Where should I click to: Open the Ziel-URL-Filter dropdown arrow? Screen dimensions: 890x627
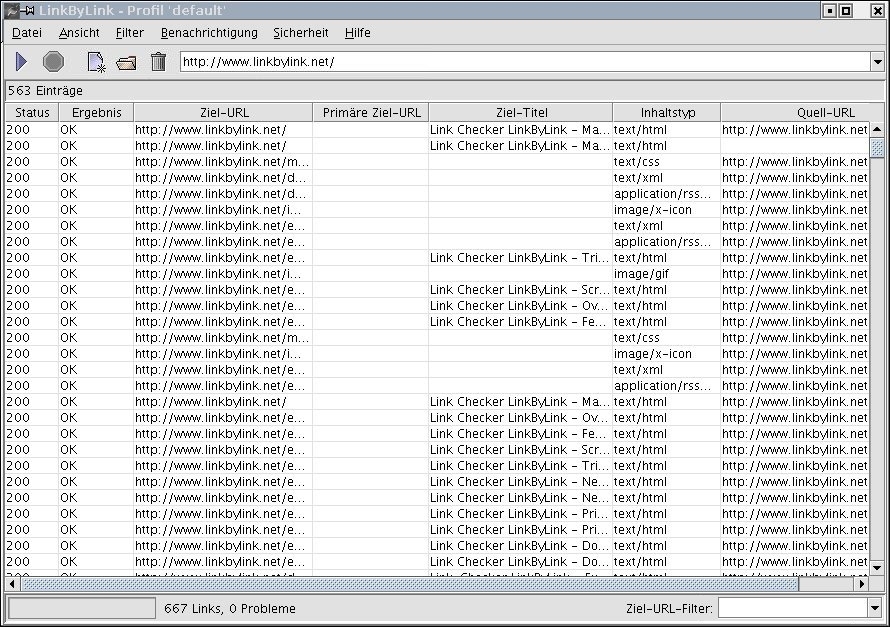pos(875,608)
